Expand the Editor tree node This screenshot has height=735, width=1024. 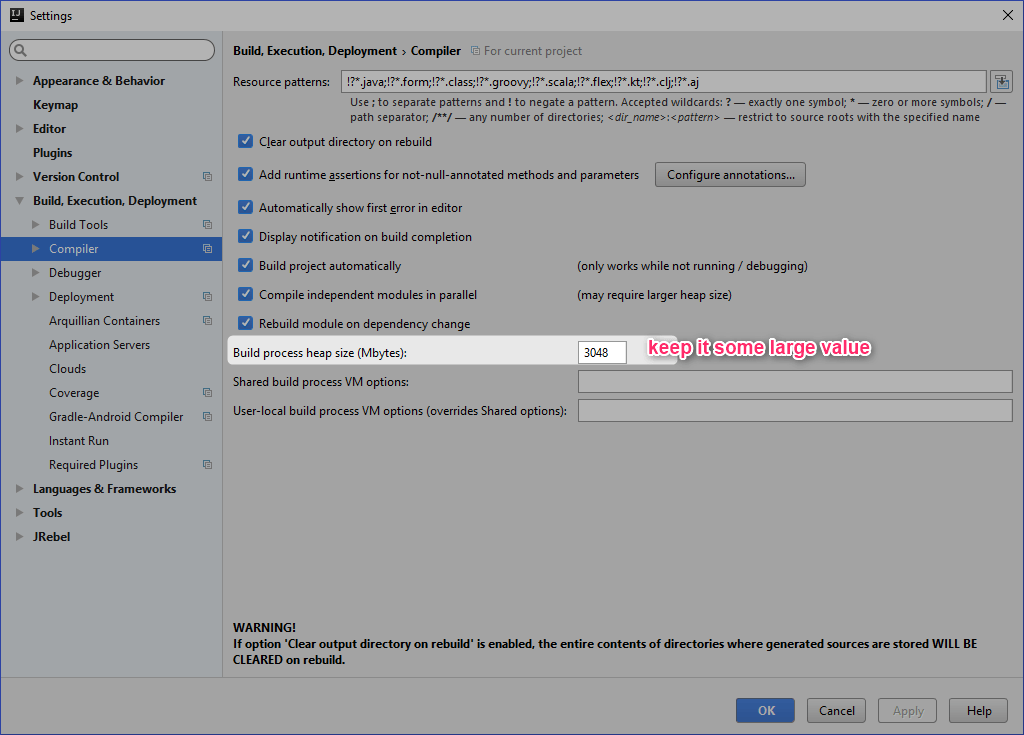click(x=20, y=128)
